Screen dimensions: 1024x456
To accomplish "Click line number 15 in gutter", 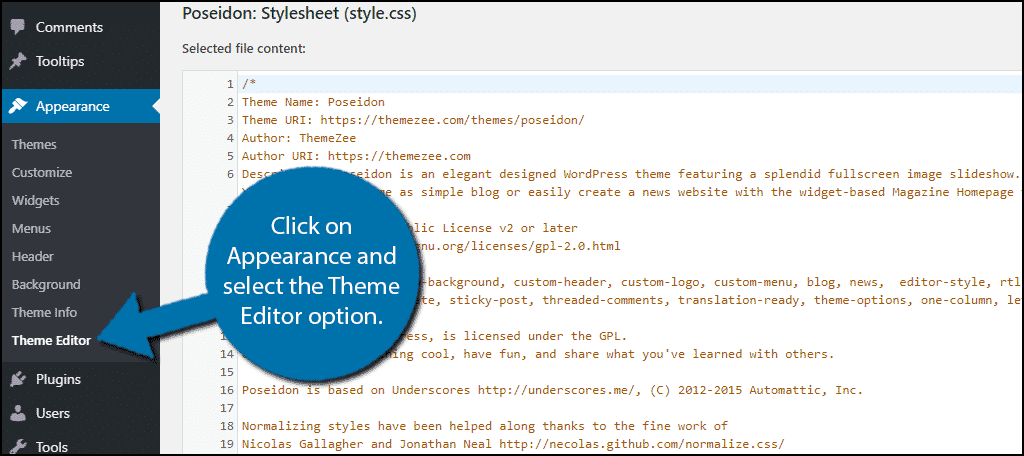I will click(227, 372).
